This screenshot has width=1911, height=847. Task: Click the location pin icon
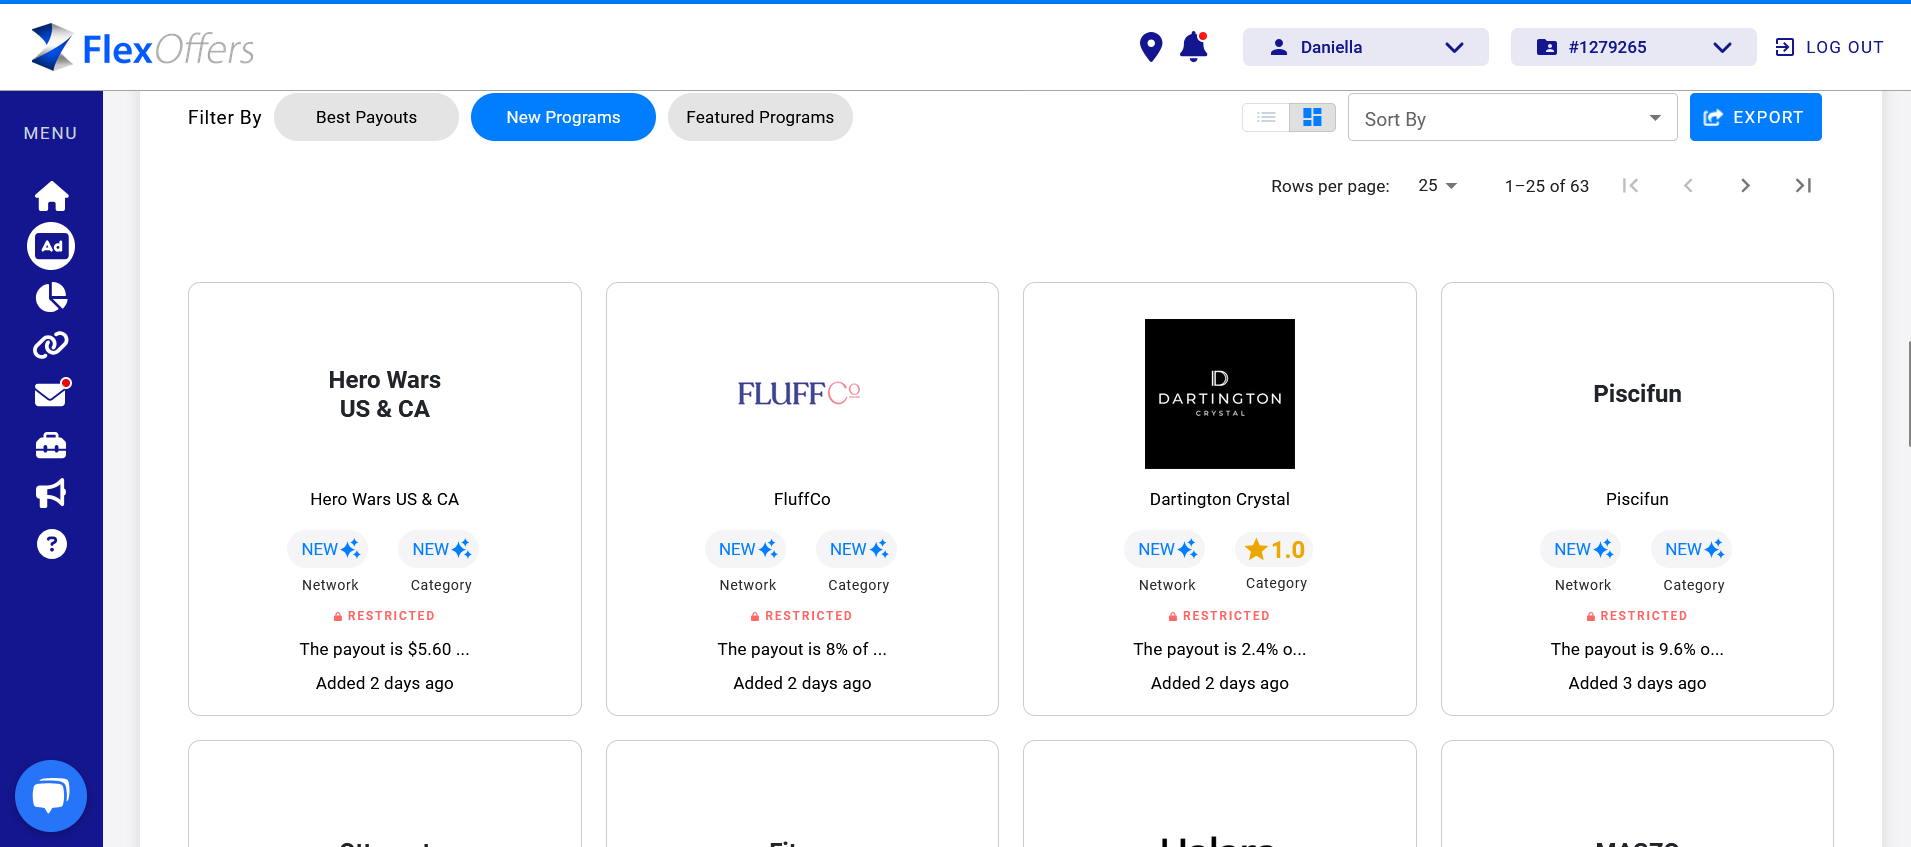[1151, 47]
